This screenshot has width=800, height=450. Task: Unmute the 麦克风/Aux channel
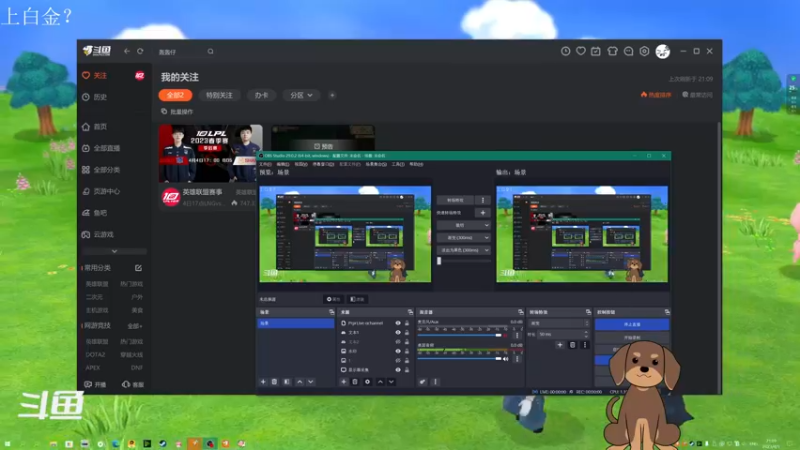coord(506,335)
